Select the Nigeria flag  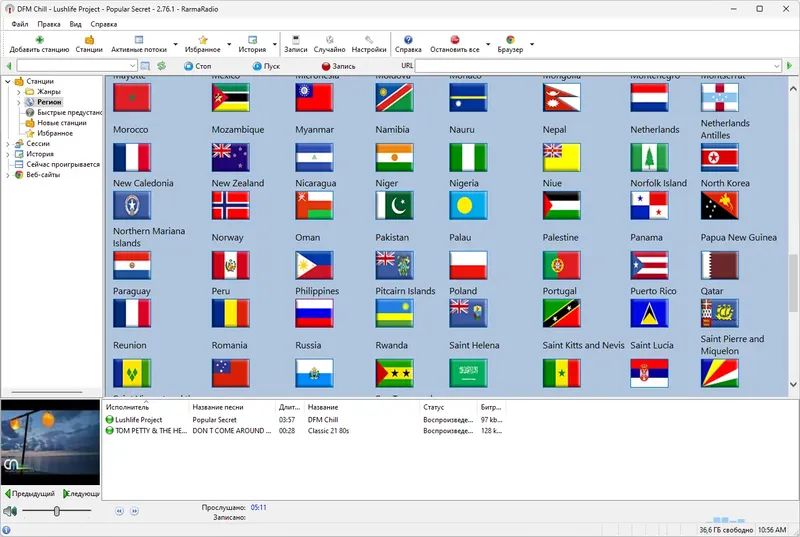pos(468,157)
